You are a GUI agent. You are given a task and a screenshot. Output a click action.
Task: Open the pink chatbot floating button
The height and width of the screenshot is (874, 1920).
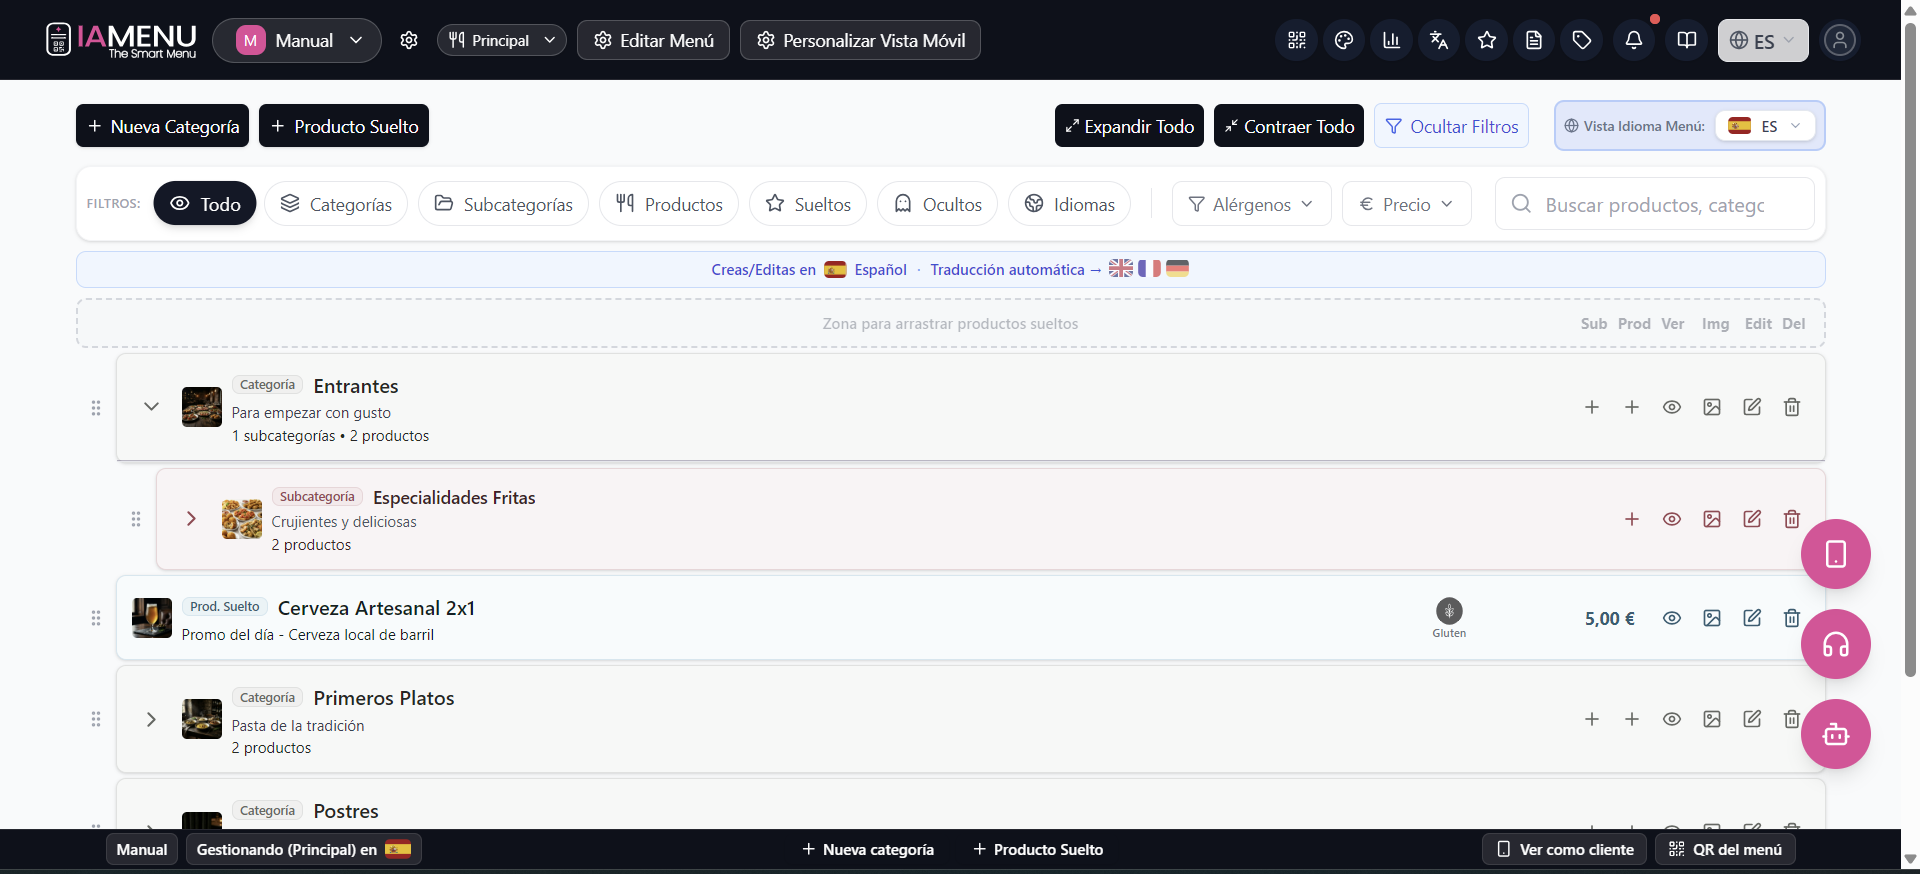point(1835,734)
